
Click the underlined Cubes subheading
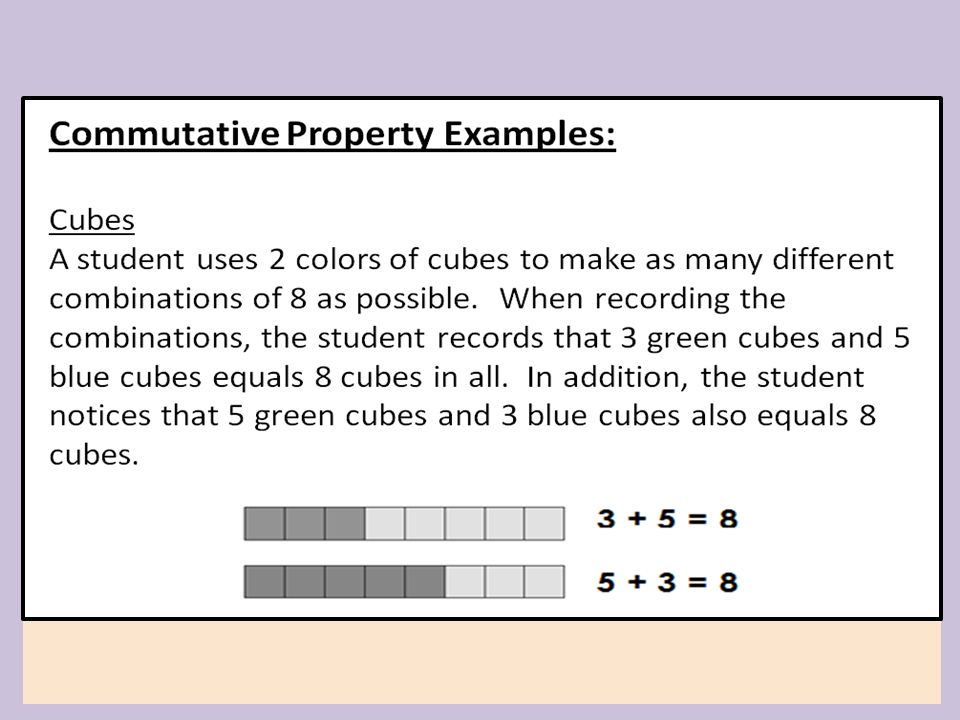(x=92, y=220)
